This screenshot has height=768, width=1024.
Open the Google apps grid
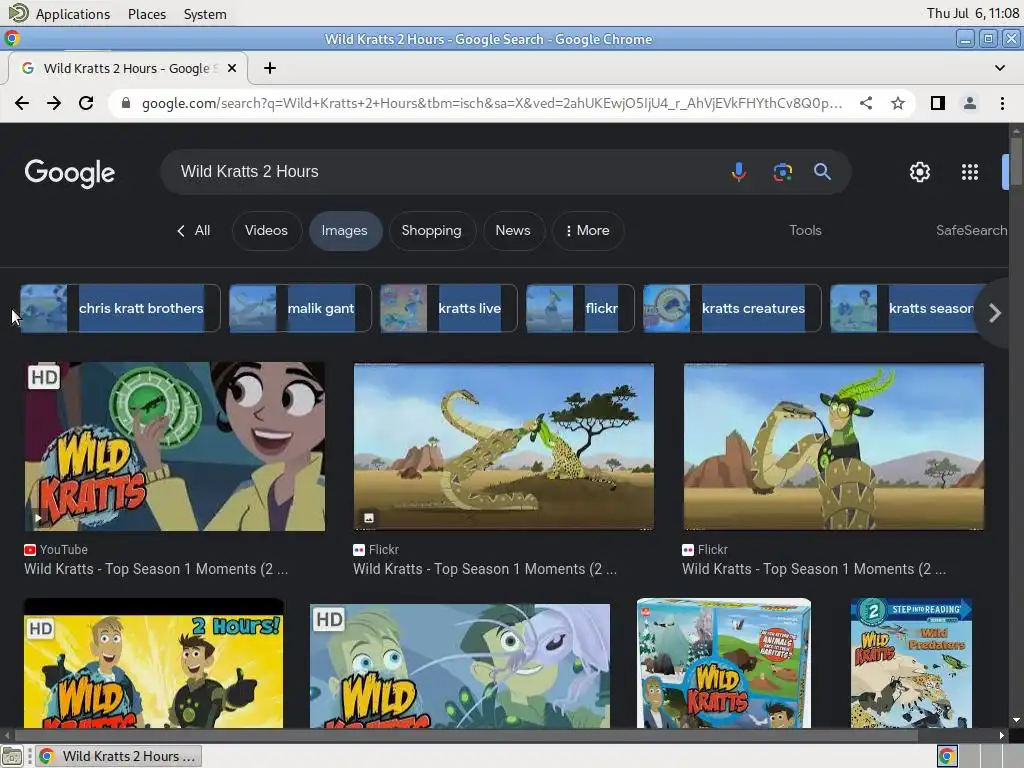coord(970,172)
